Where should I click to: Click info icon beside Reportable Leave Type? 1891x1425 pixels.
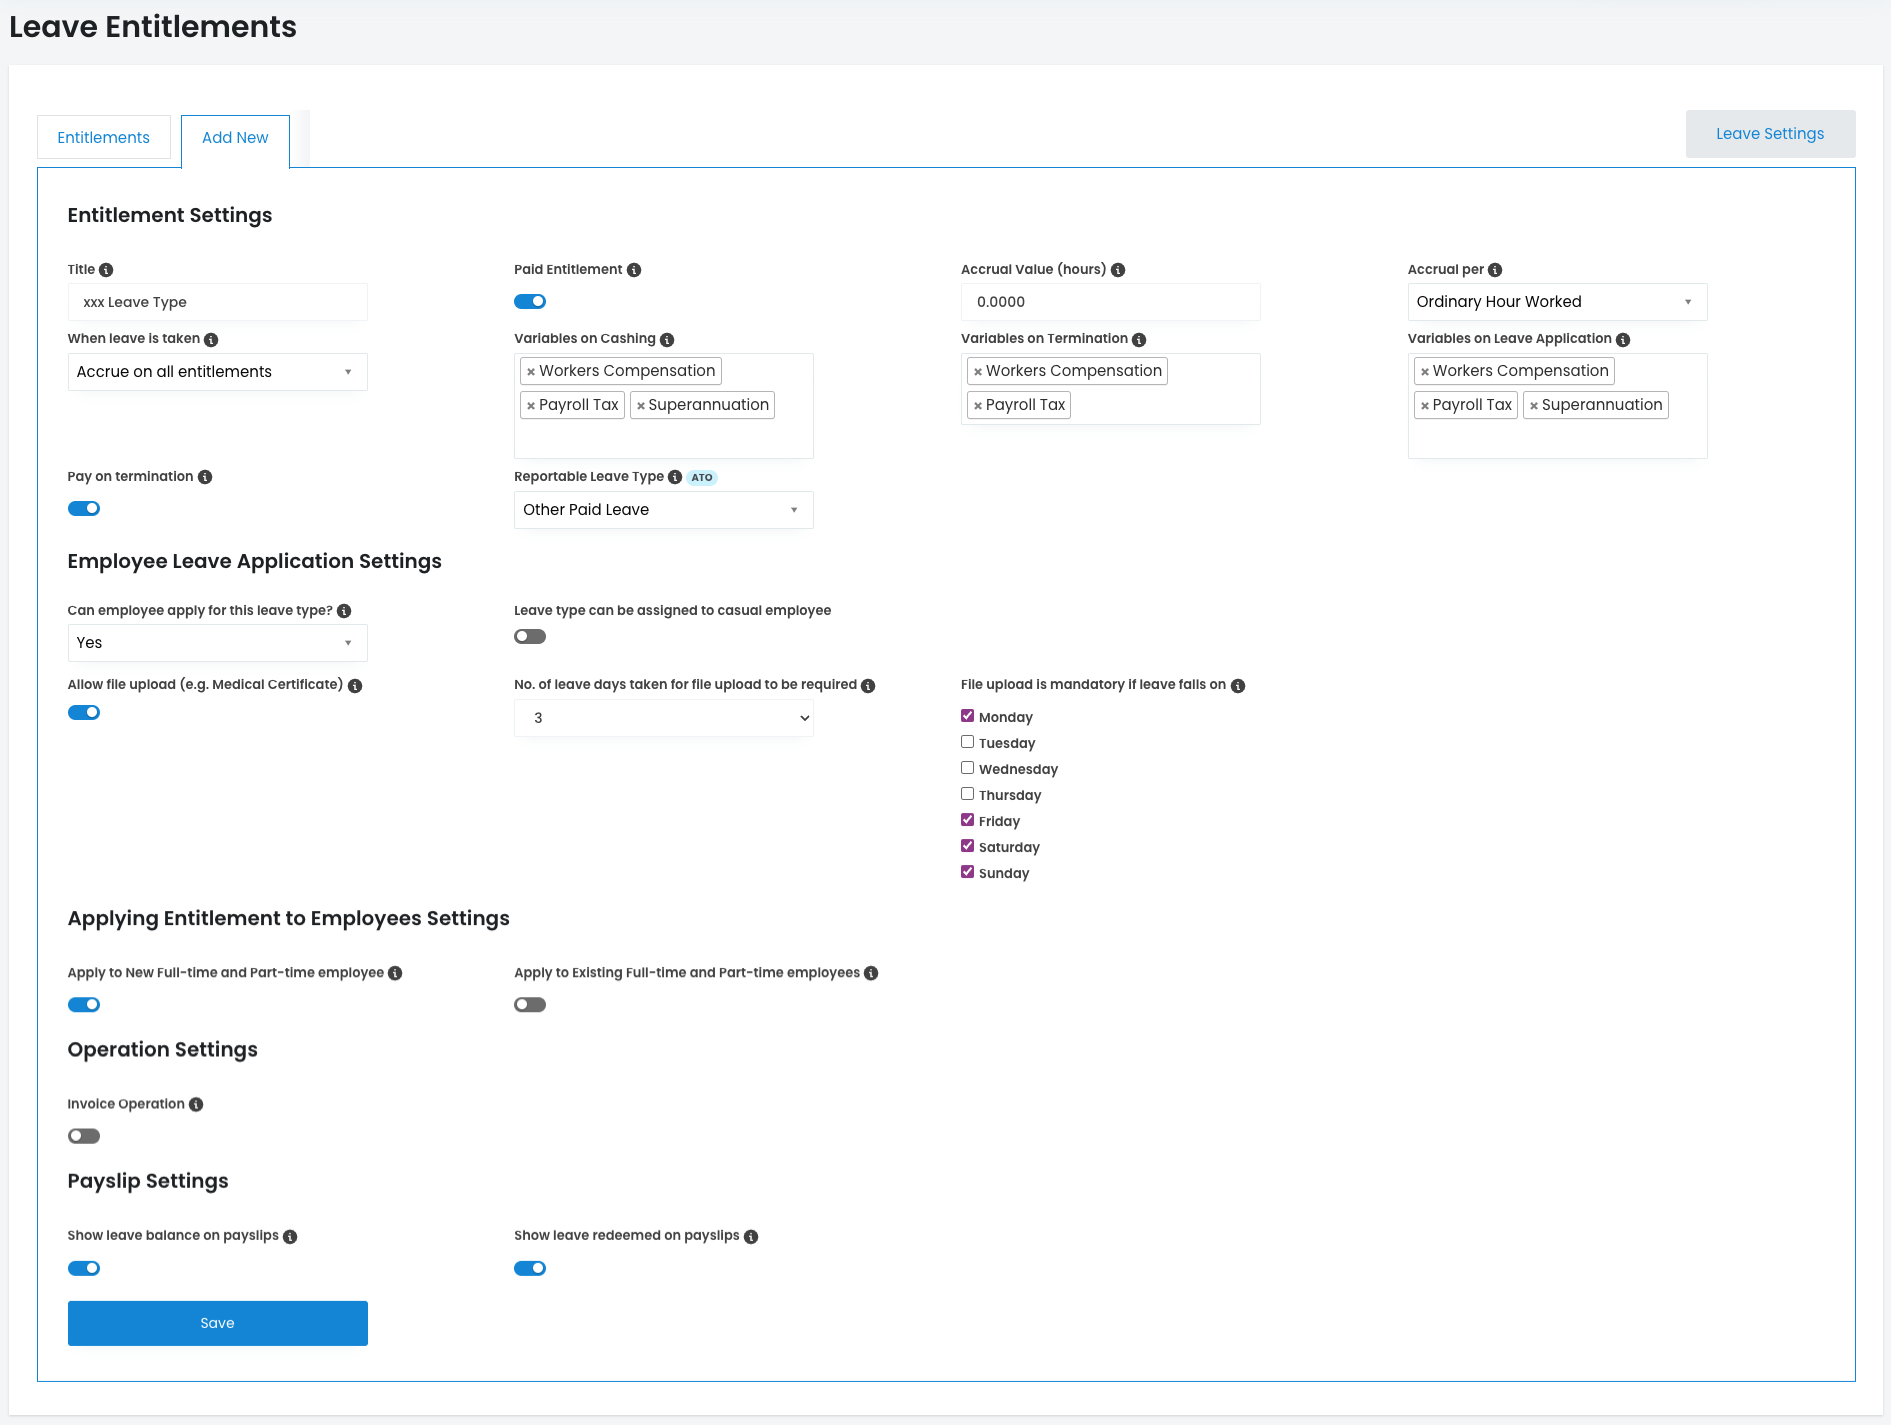coord(675,477)
